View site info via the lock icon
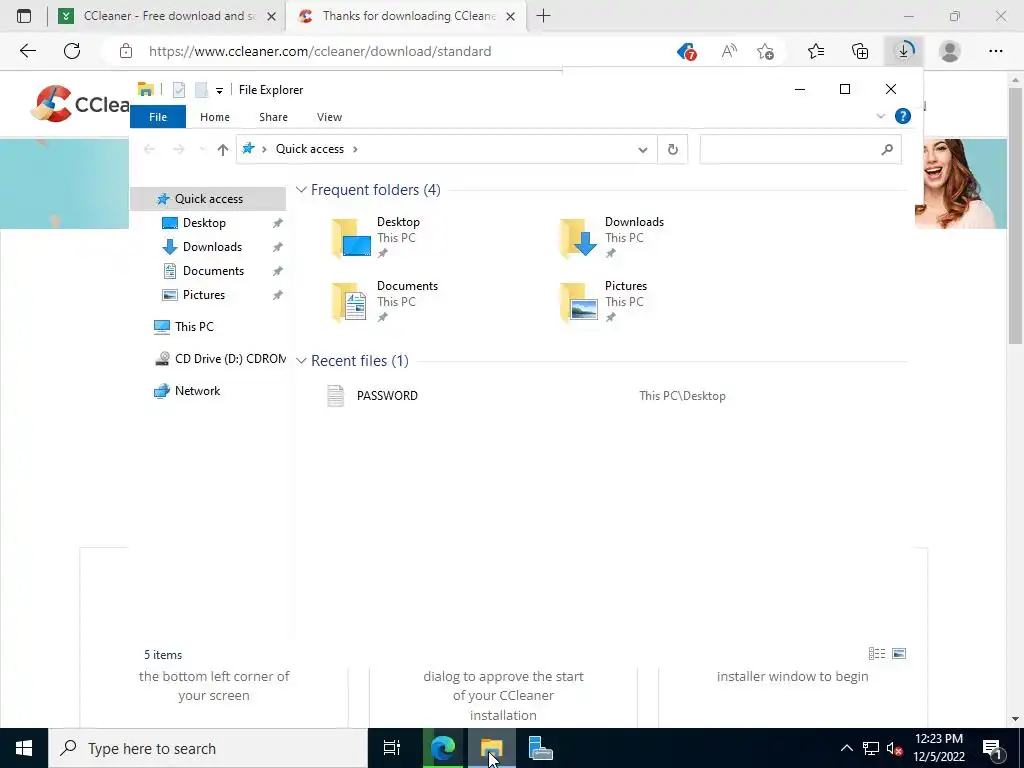 click(x=126, y=51)
